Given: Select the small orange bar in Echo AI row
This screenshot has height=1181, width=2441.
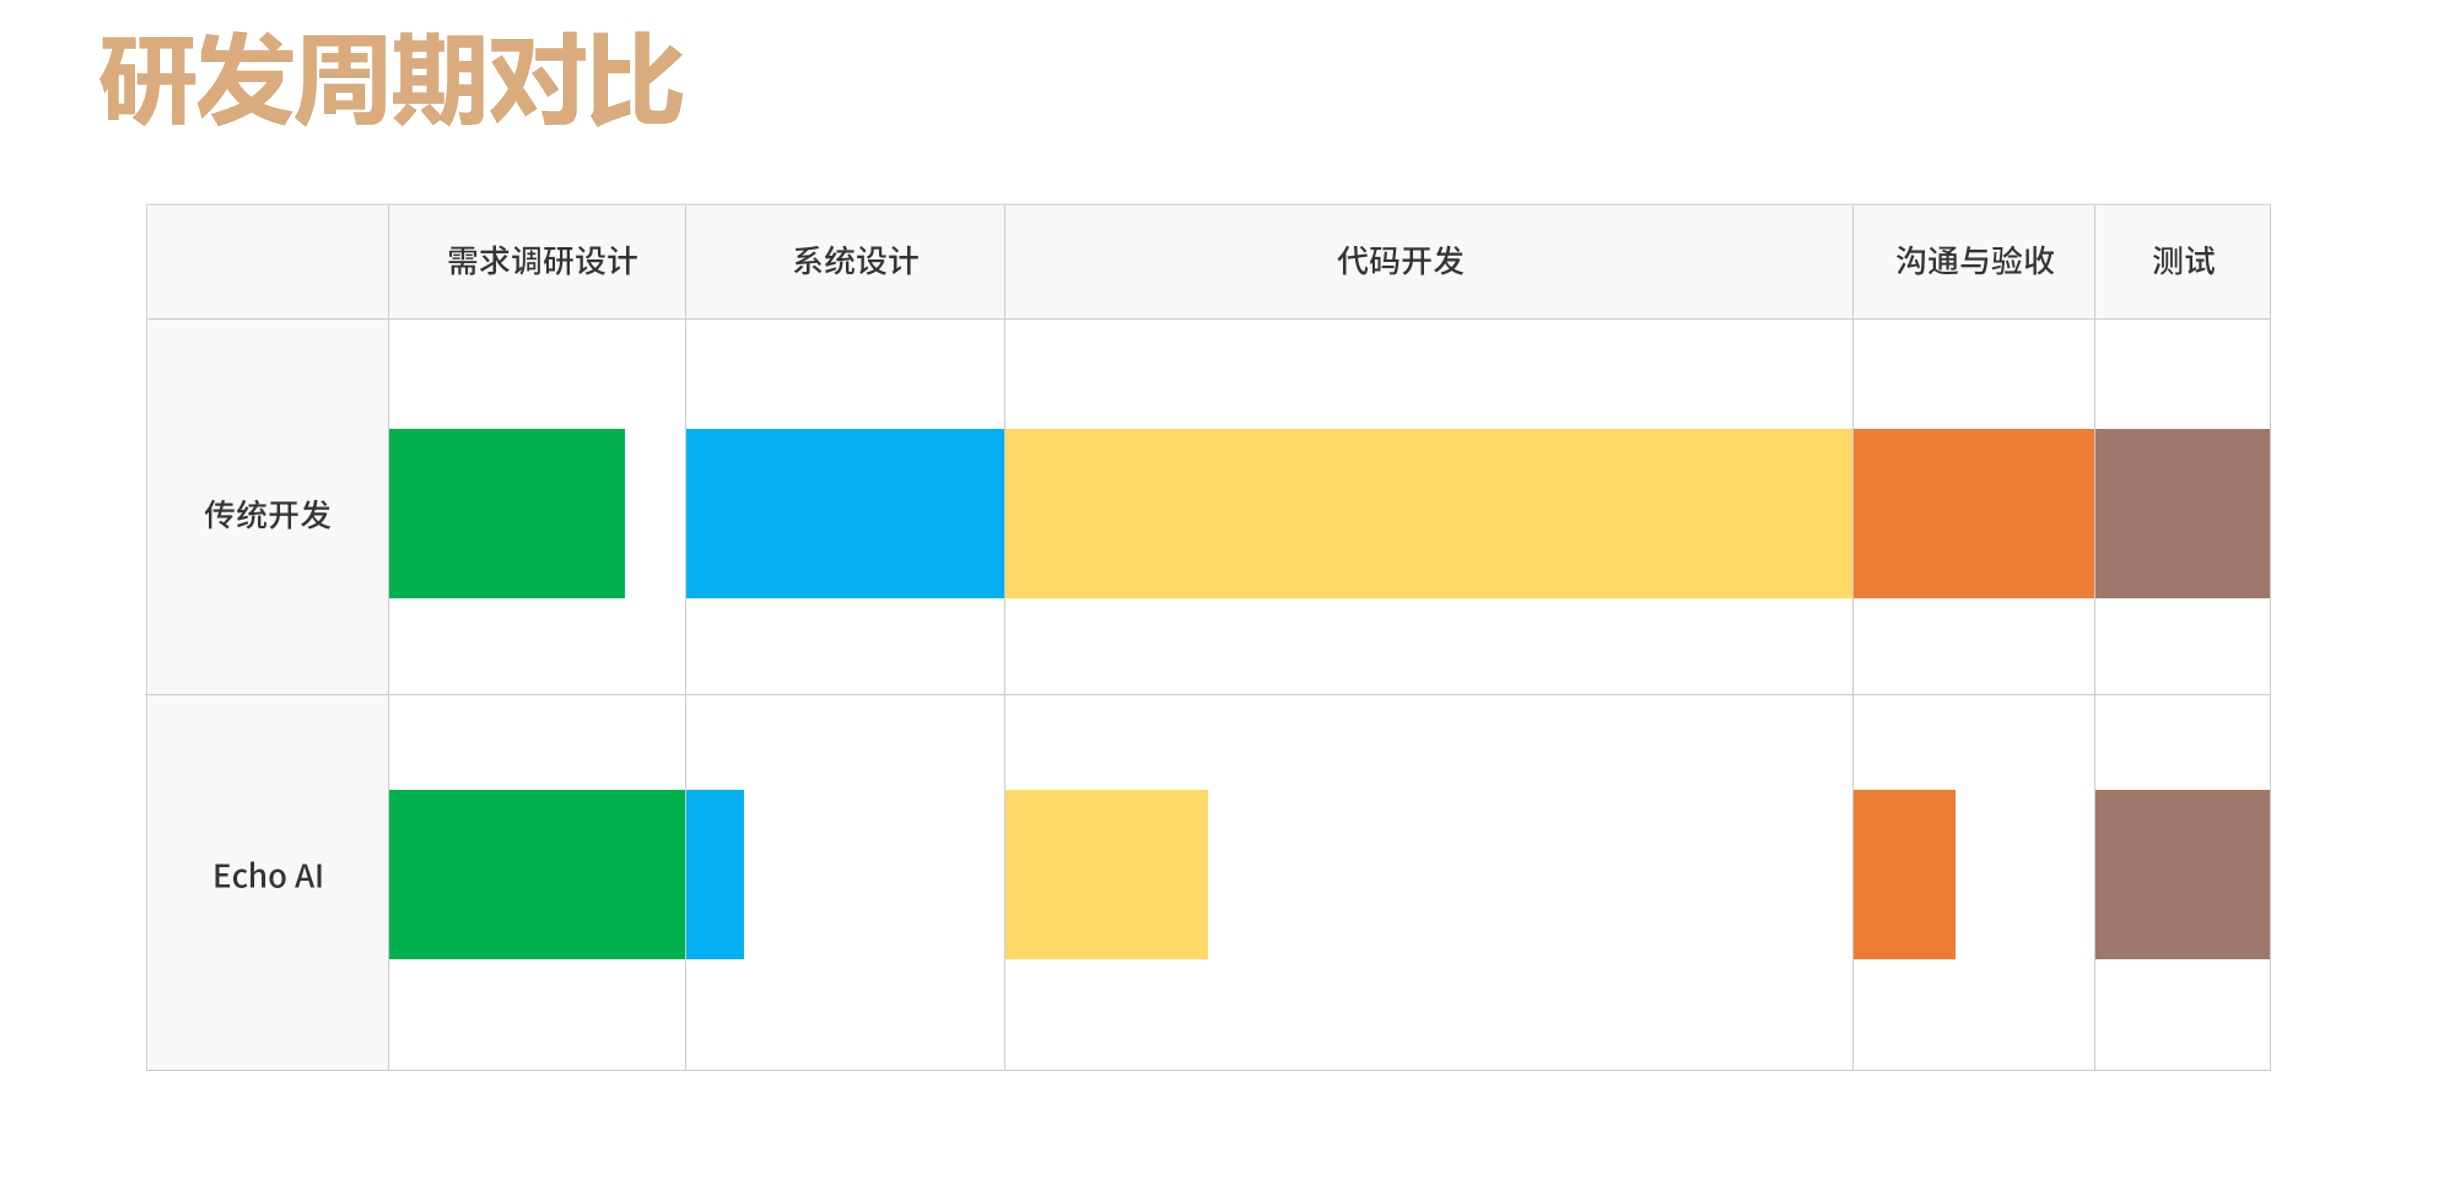Looking at the screenshot, I should [1903, 874].
